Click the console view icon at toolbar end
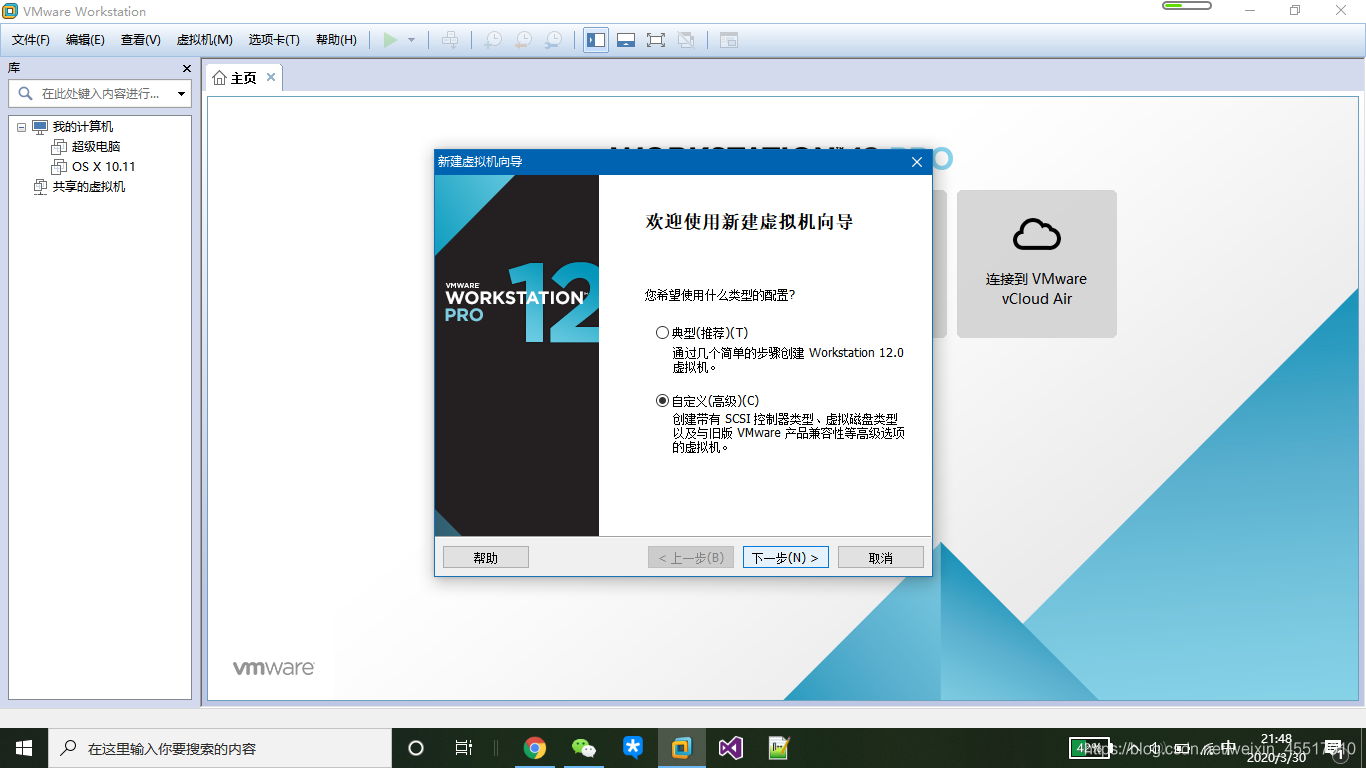Screen dimensions: 1366x768 [x=729, y=40]
